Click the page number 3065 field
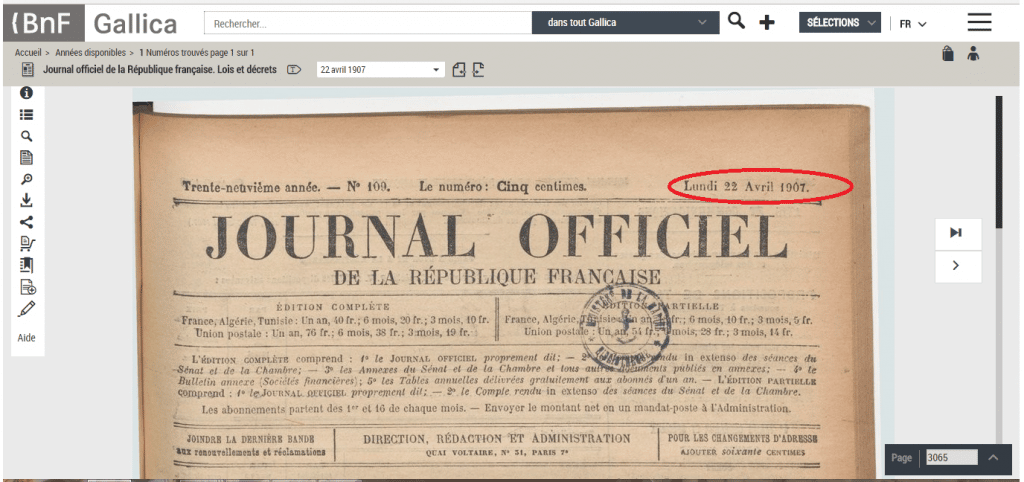The width and height of the screenshot is (1024, 482). [x=952, y=458]
